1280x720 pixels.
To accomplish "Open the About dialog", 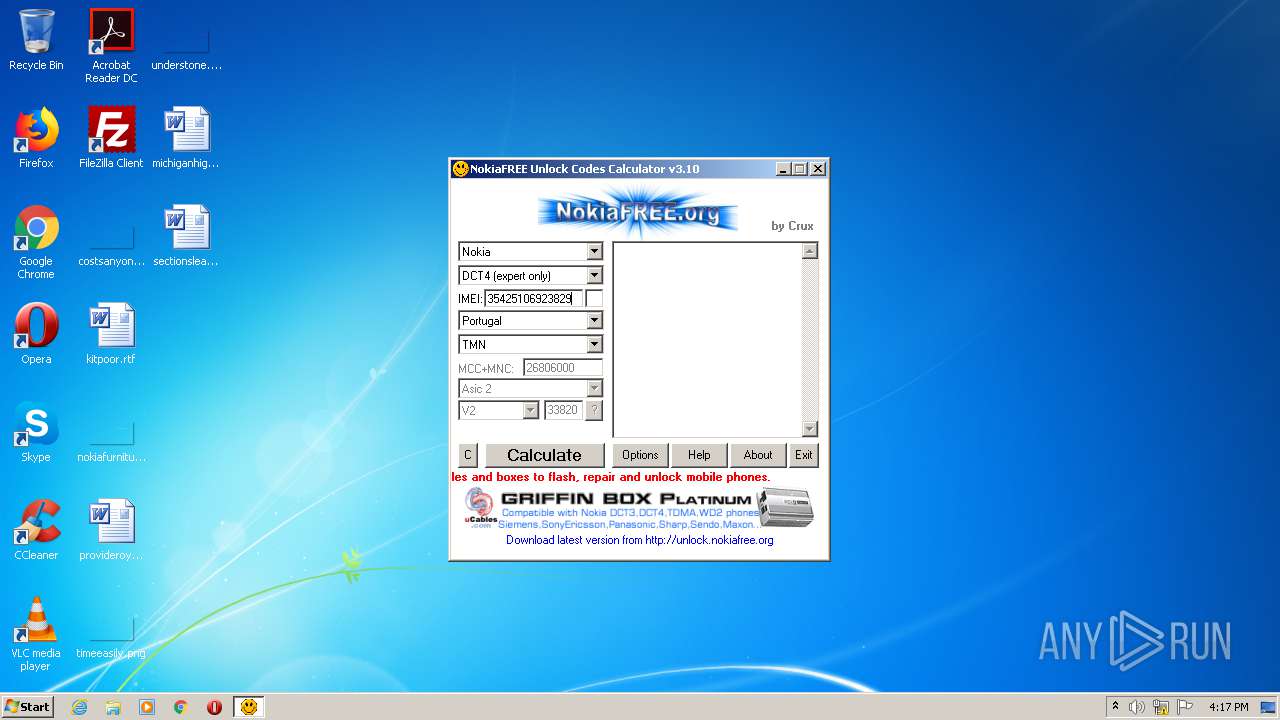I will (x=758, y=455).
